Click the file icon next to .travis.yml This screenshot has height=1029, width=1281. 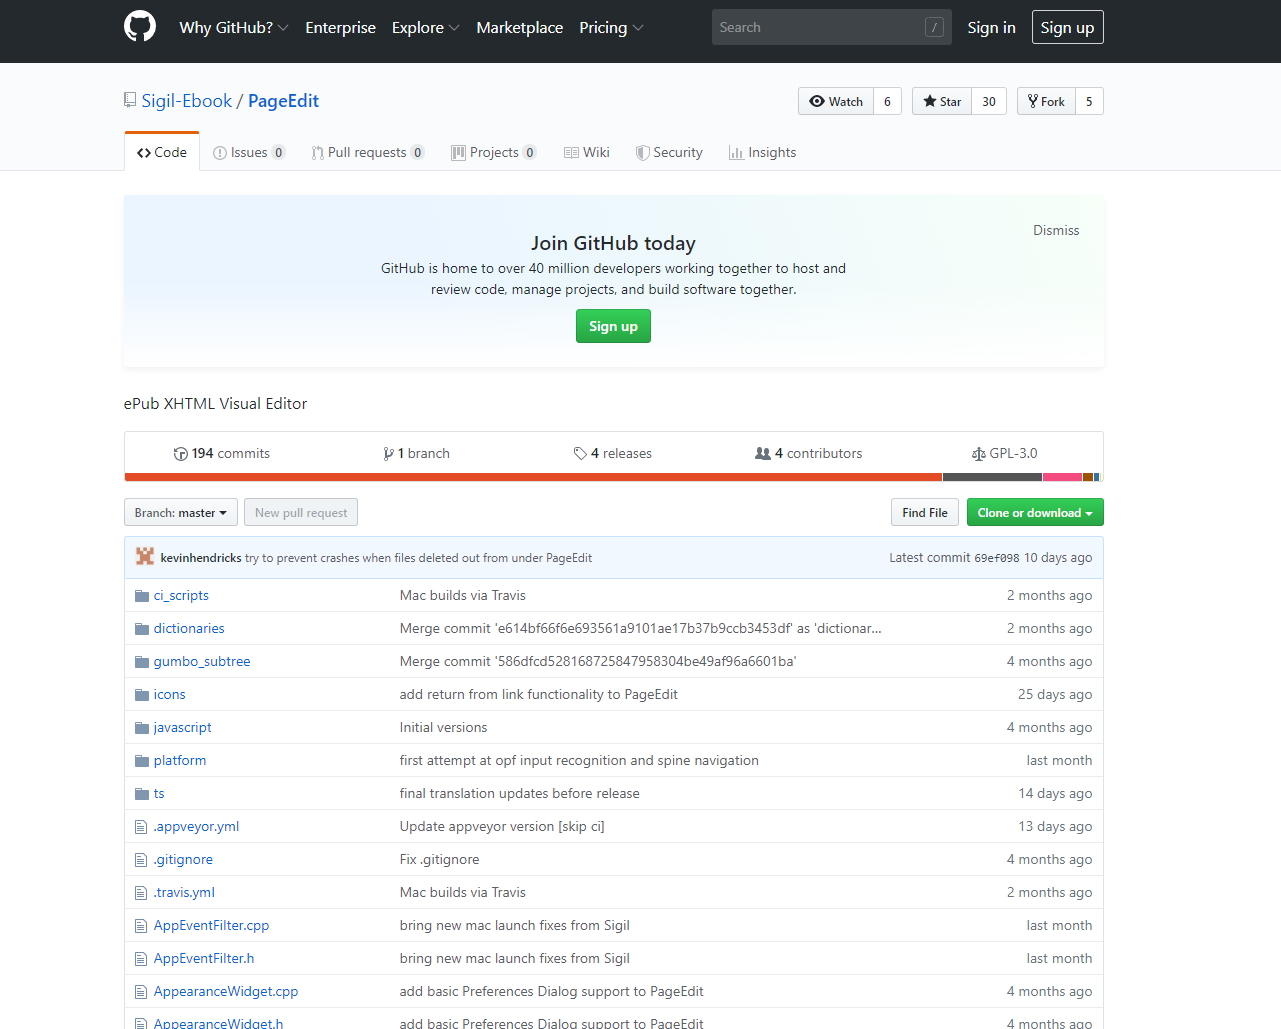tap(141, 893)
